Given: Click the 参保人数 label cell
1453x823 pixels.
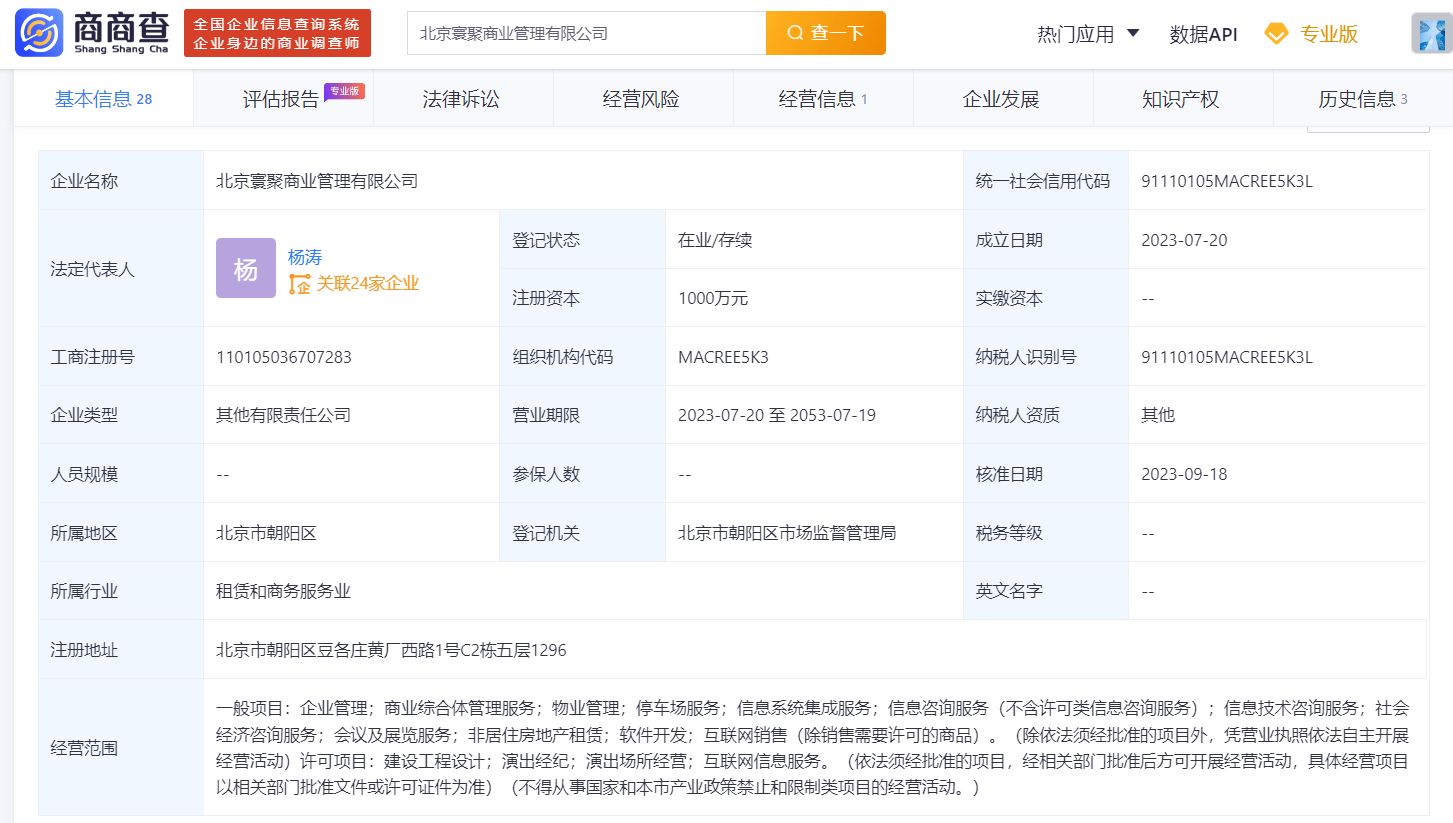Looking at the screenshot, I should pos(582,474).
